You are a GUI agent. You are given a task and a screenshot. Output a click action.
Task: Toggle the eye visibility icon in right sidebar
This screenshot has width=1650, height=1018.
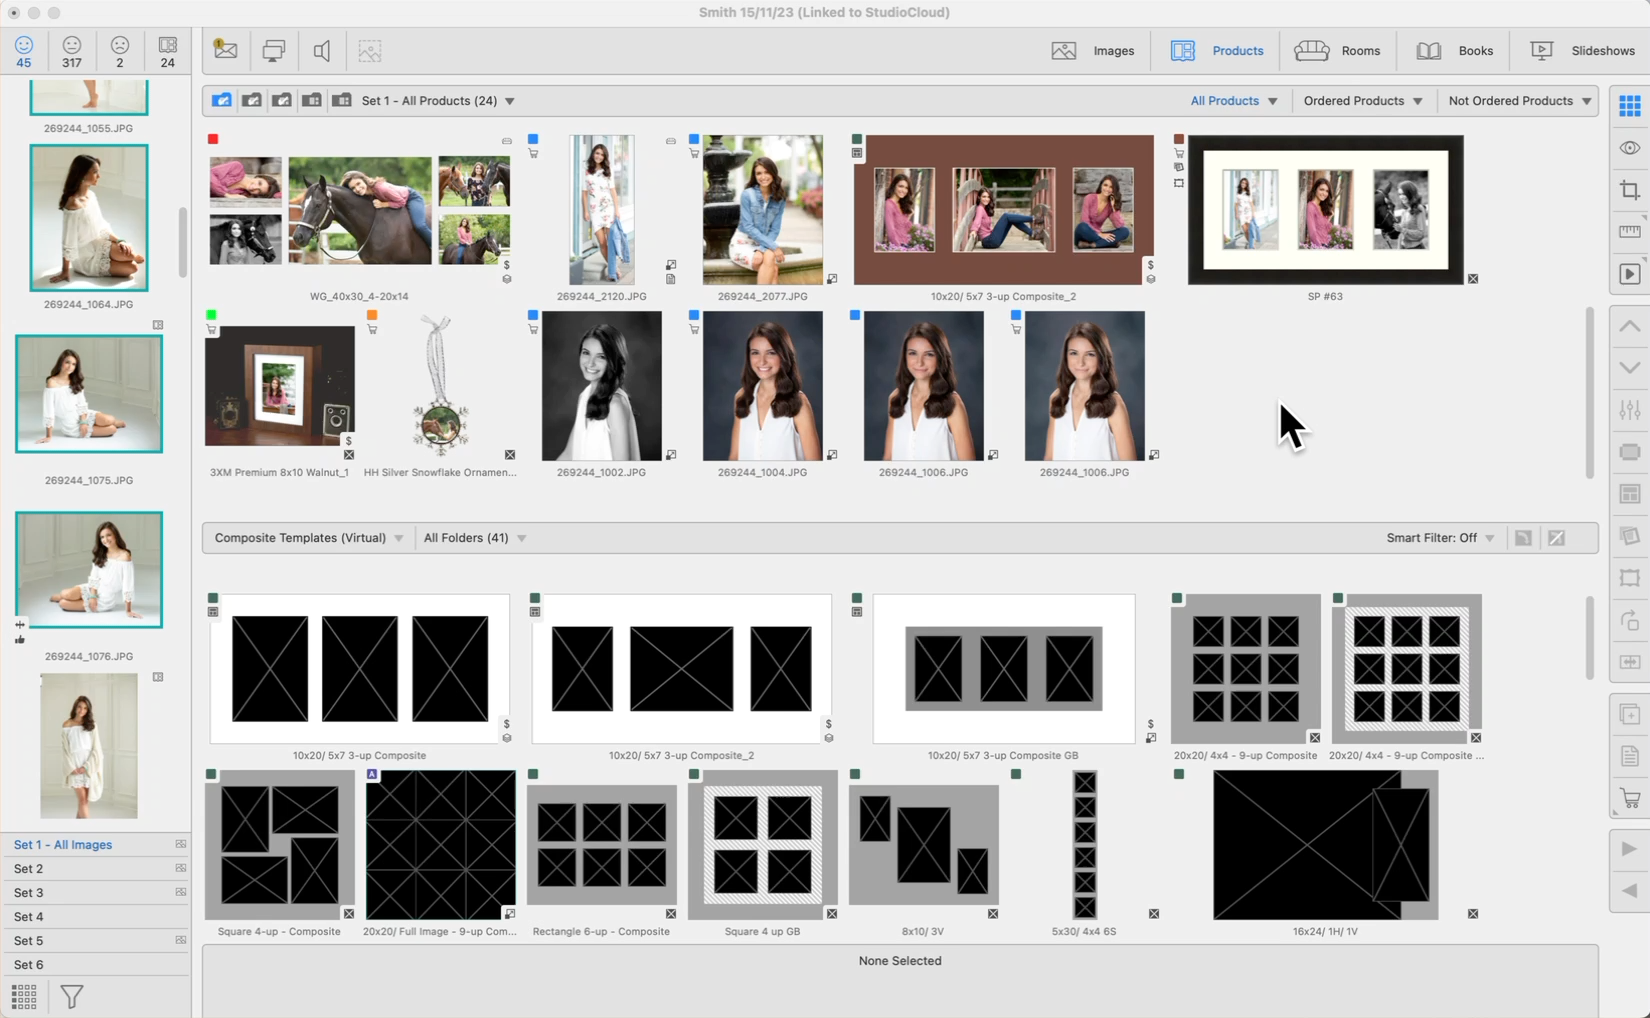(1629, 148)
